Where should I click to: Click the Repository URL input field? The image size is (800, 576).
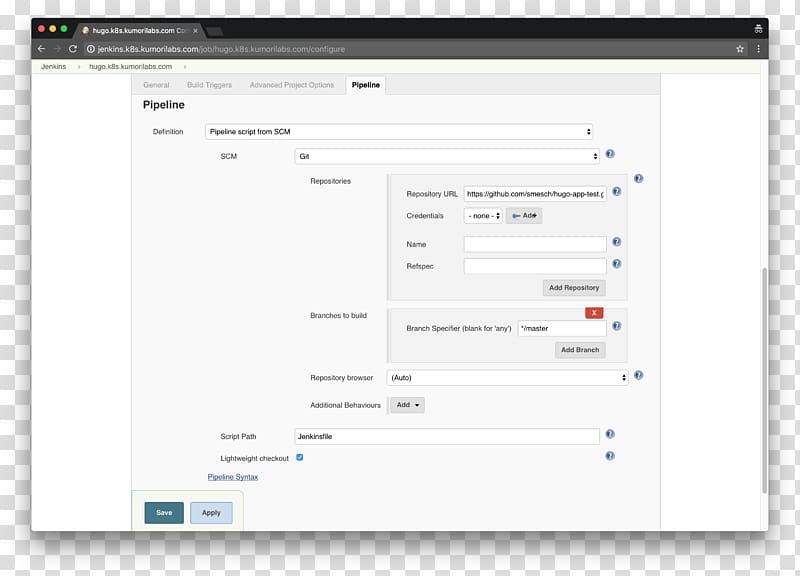pos(535,194)
